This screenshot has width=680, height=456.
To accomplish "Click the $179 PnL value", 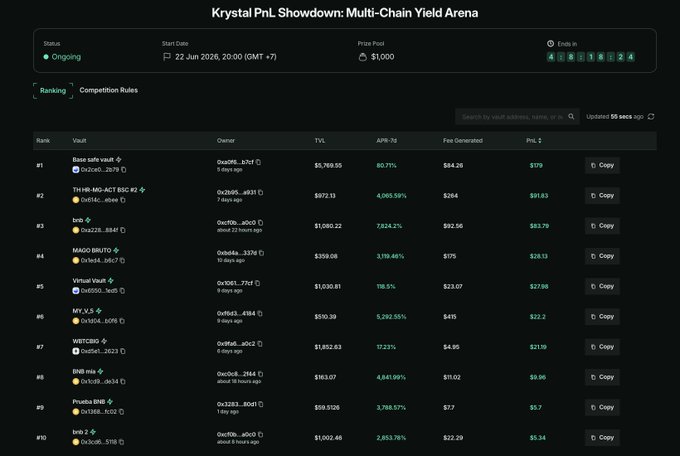I will (x=536, y=165).
